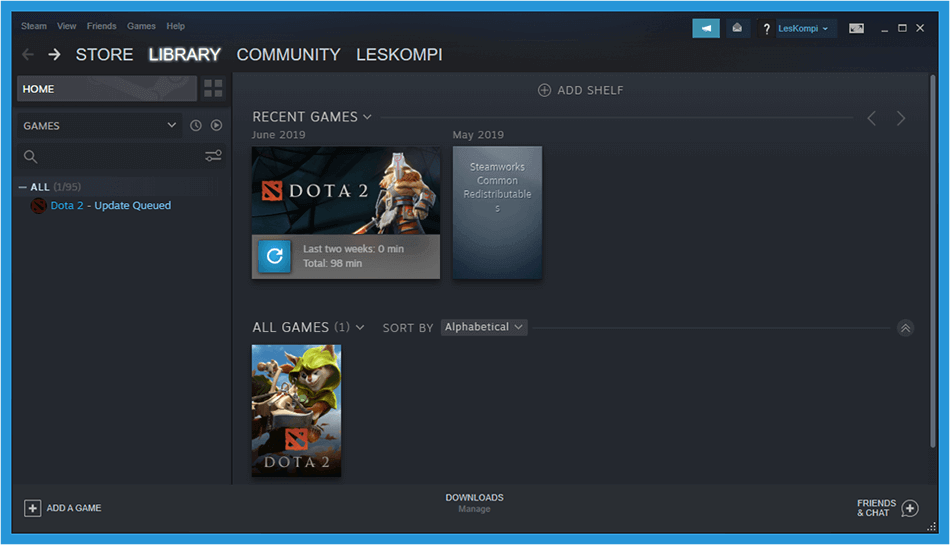Open the Alphabetical sort dropdown
Viewport: 950px width, 545px height.
coord(483,327)
